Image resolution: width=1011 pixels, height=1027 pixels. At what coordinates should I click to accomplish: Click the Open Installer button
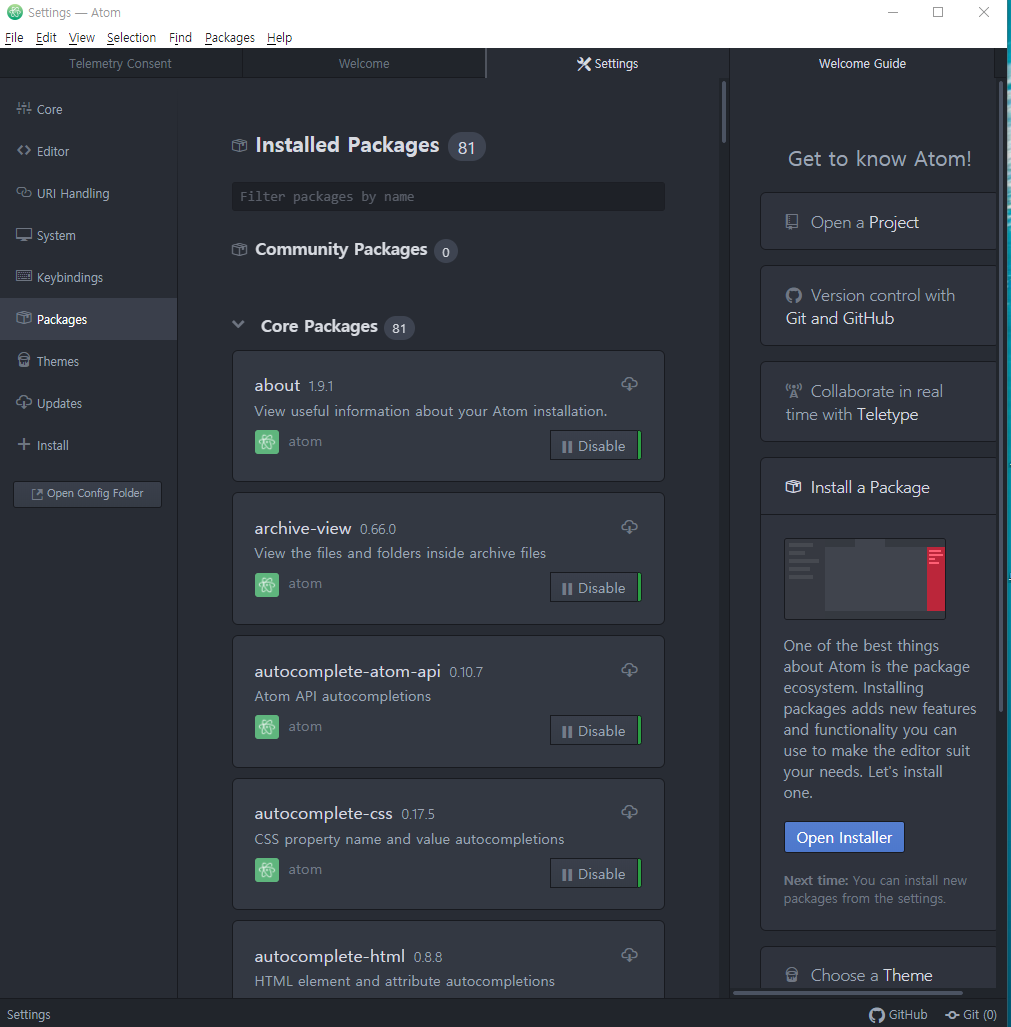click(844, 837)
